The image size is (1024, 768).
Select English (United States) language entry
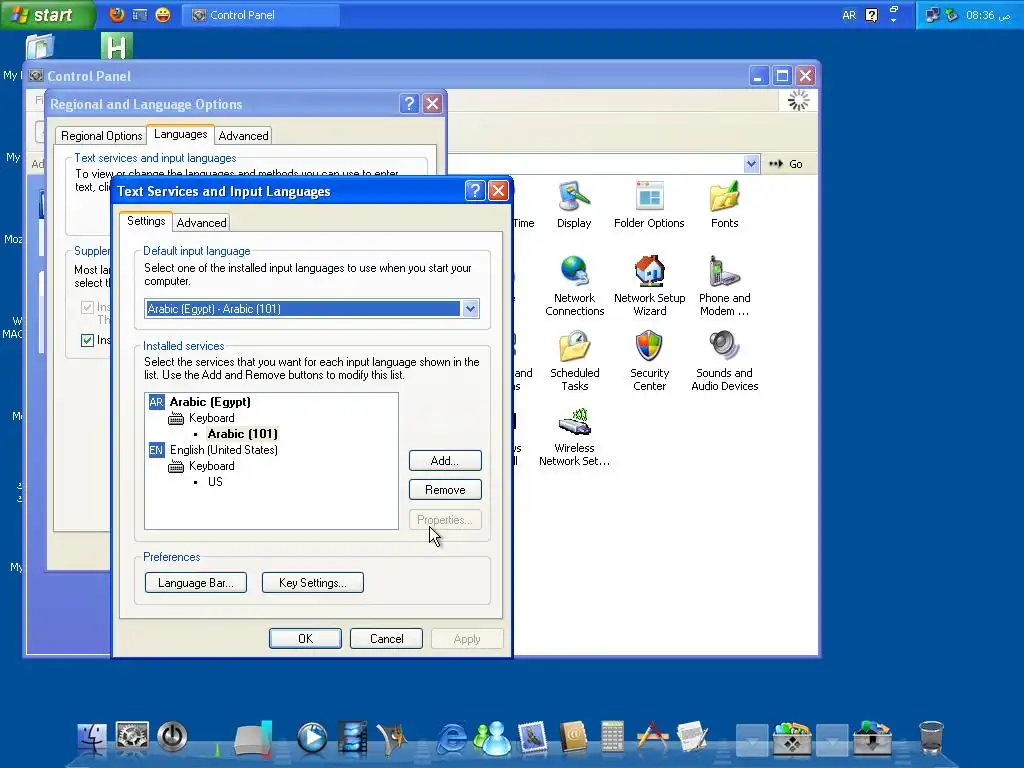point(223,450)
